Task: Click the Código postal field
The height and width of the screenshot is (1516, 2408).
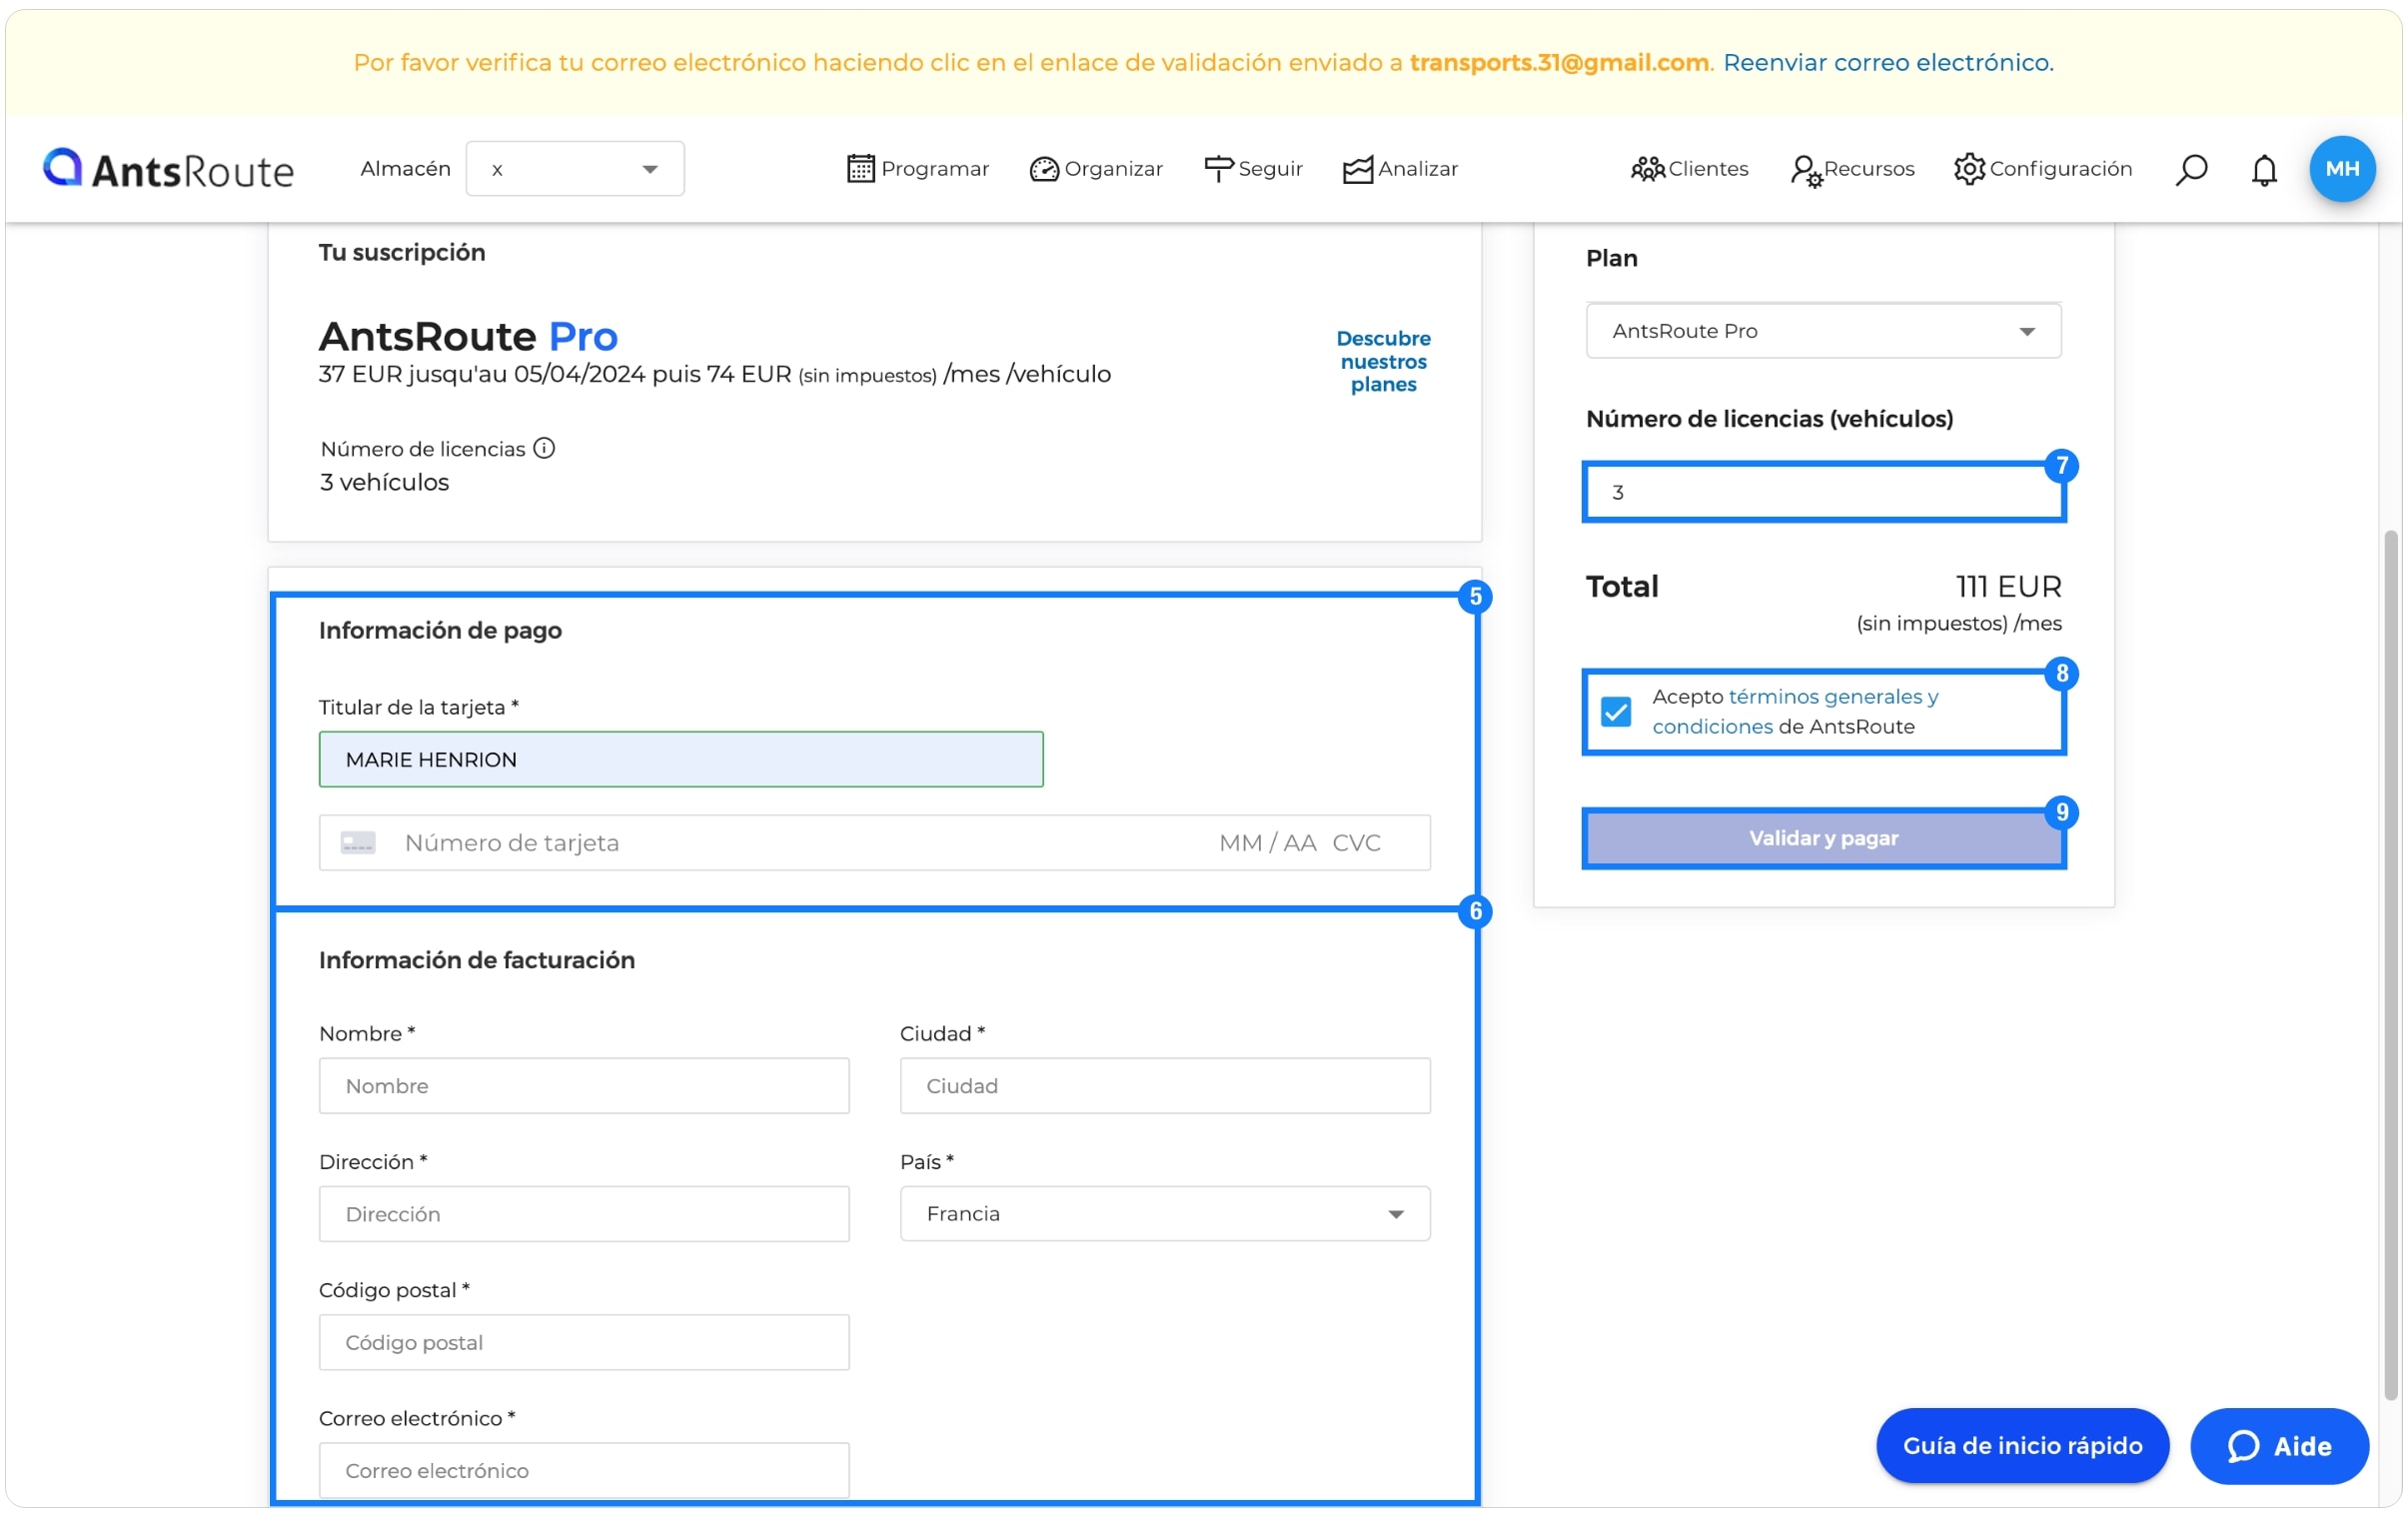Action: click(x=584, y=1341)
